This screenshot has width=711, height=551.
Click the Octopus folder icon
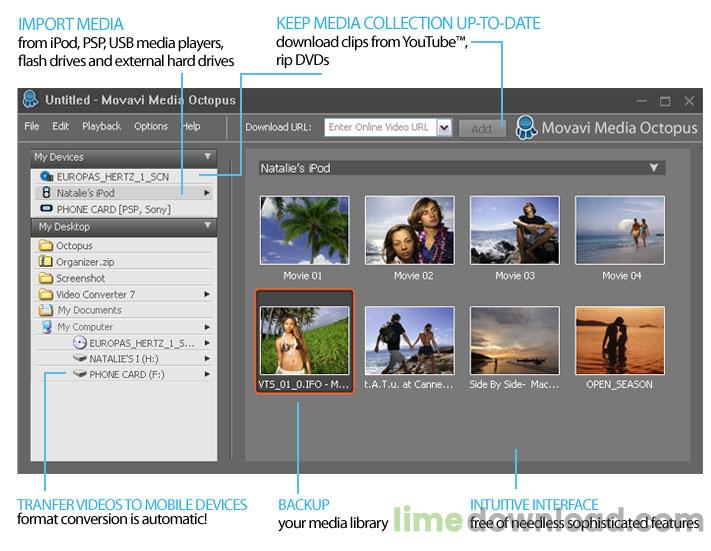coord(46,246)
